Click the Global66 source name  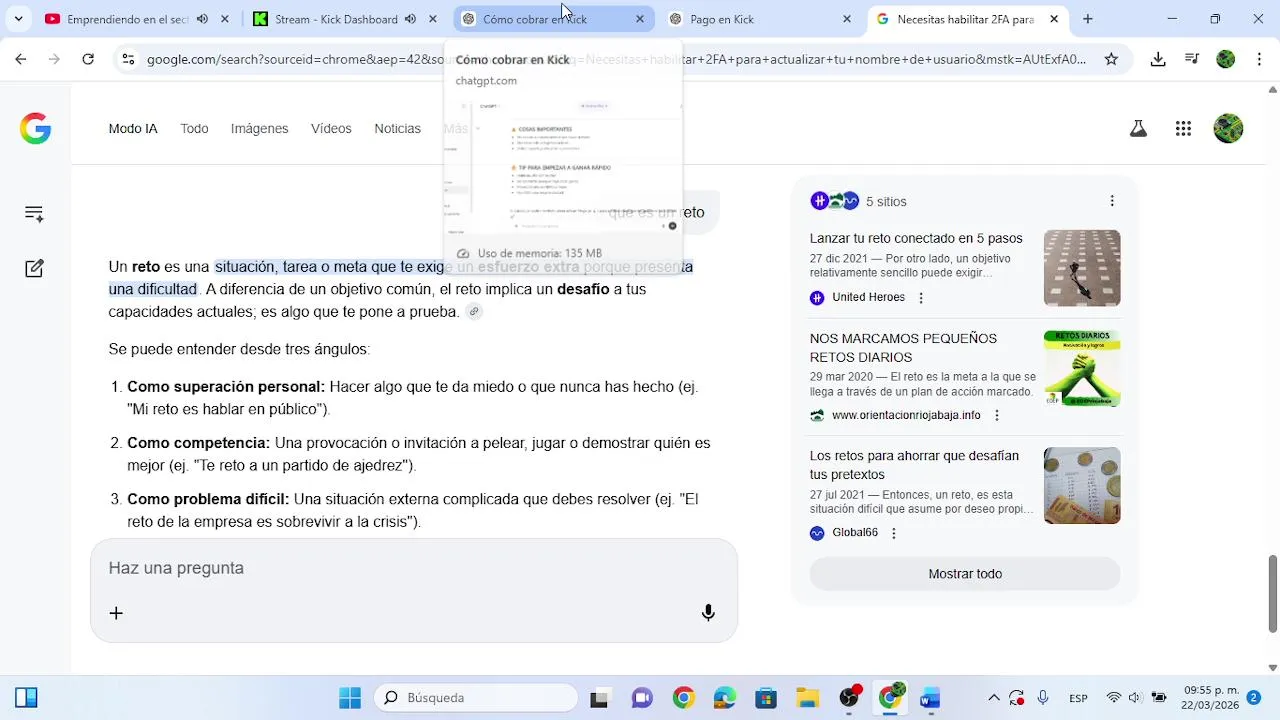tap(855, 533)
